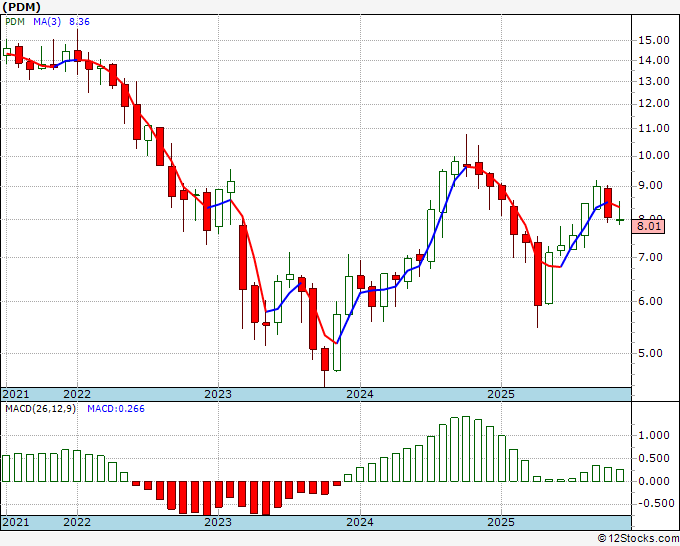This screenshot has width=680, height=546.
Task: Click 2024 on the MACD timeline
Action: (x=360, y=522)
